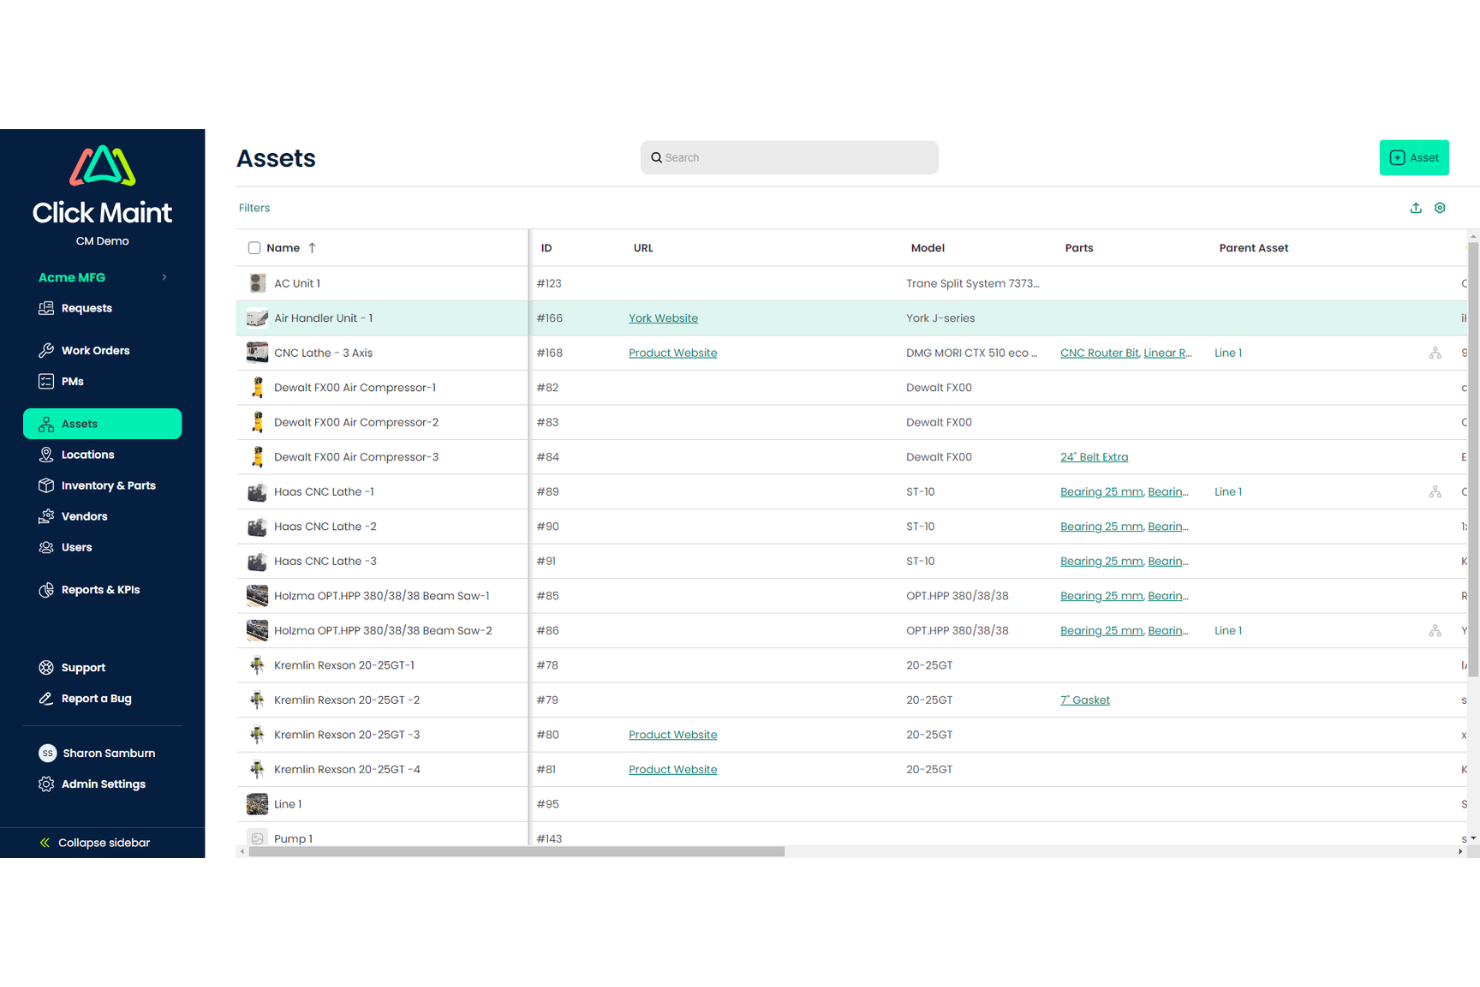The height and width of the screenshot is (987, 1480).
Task: Open Filters
Action: point(254,208)
